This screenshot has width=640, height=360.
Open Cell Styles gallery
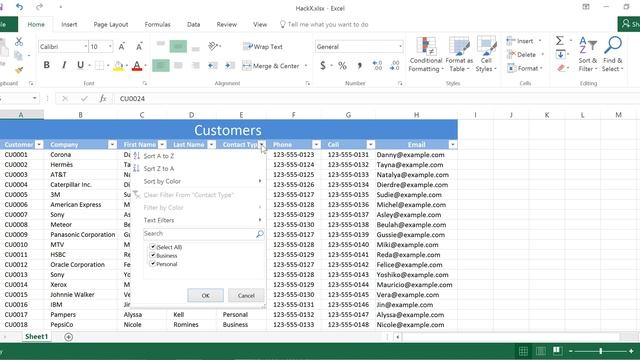click(486, 54)
